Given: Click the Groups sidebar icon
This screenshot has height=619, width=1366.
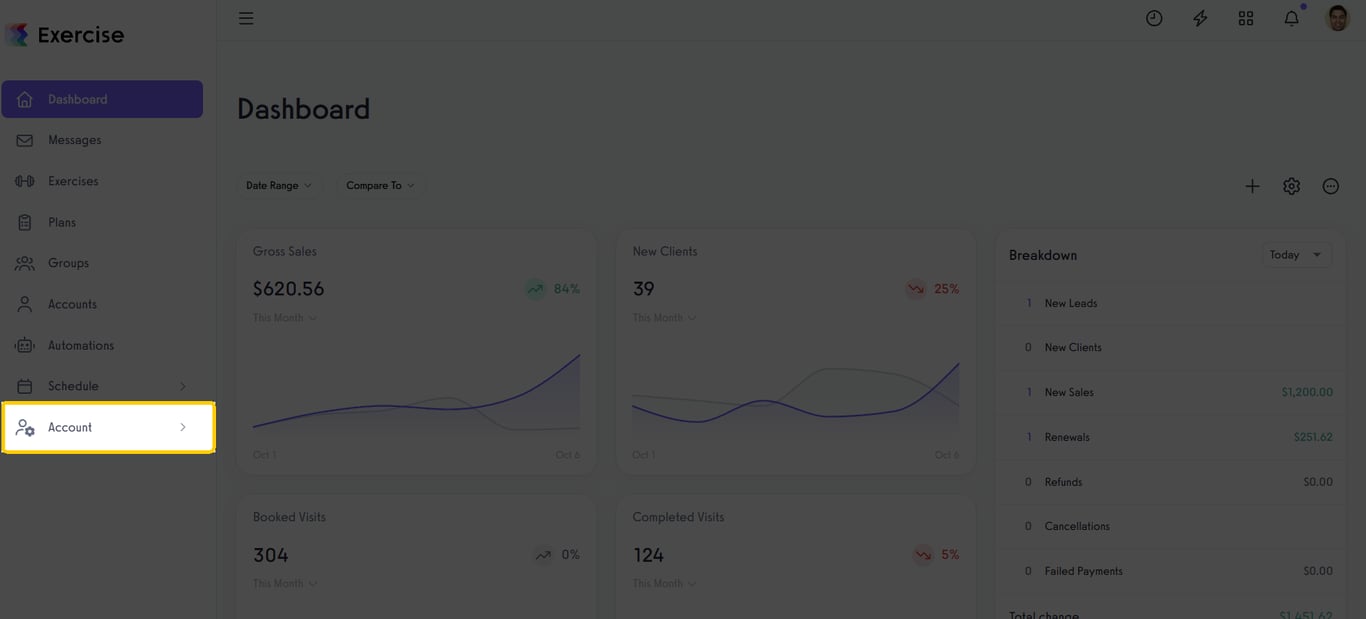Looking at the screenshot, I should coord(24,262).
